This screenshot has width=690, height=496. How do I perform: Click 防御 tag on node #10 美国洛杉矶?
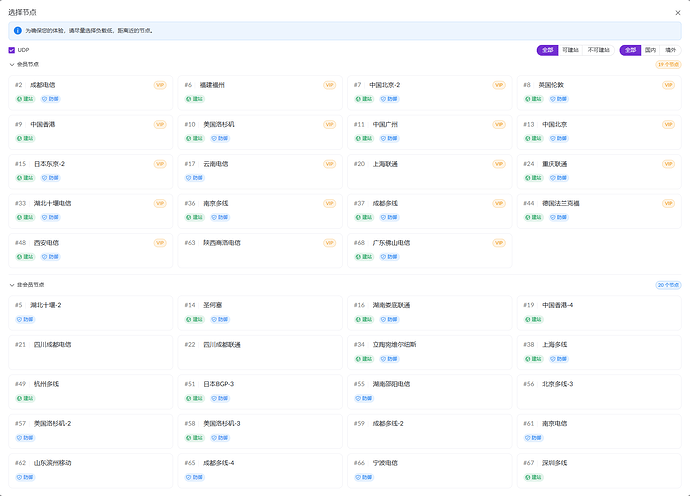(220, 139)
